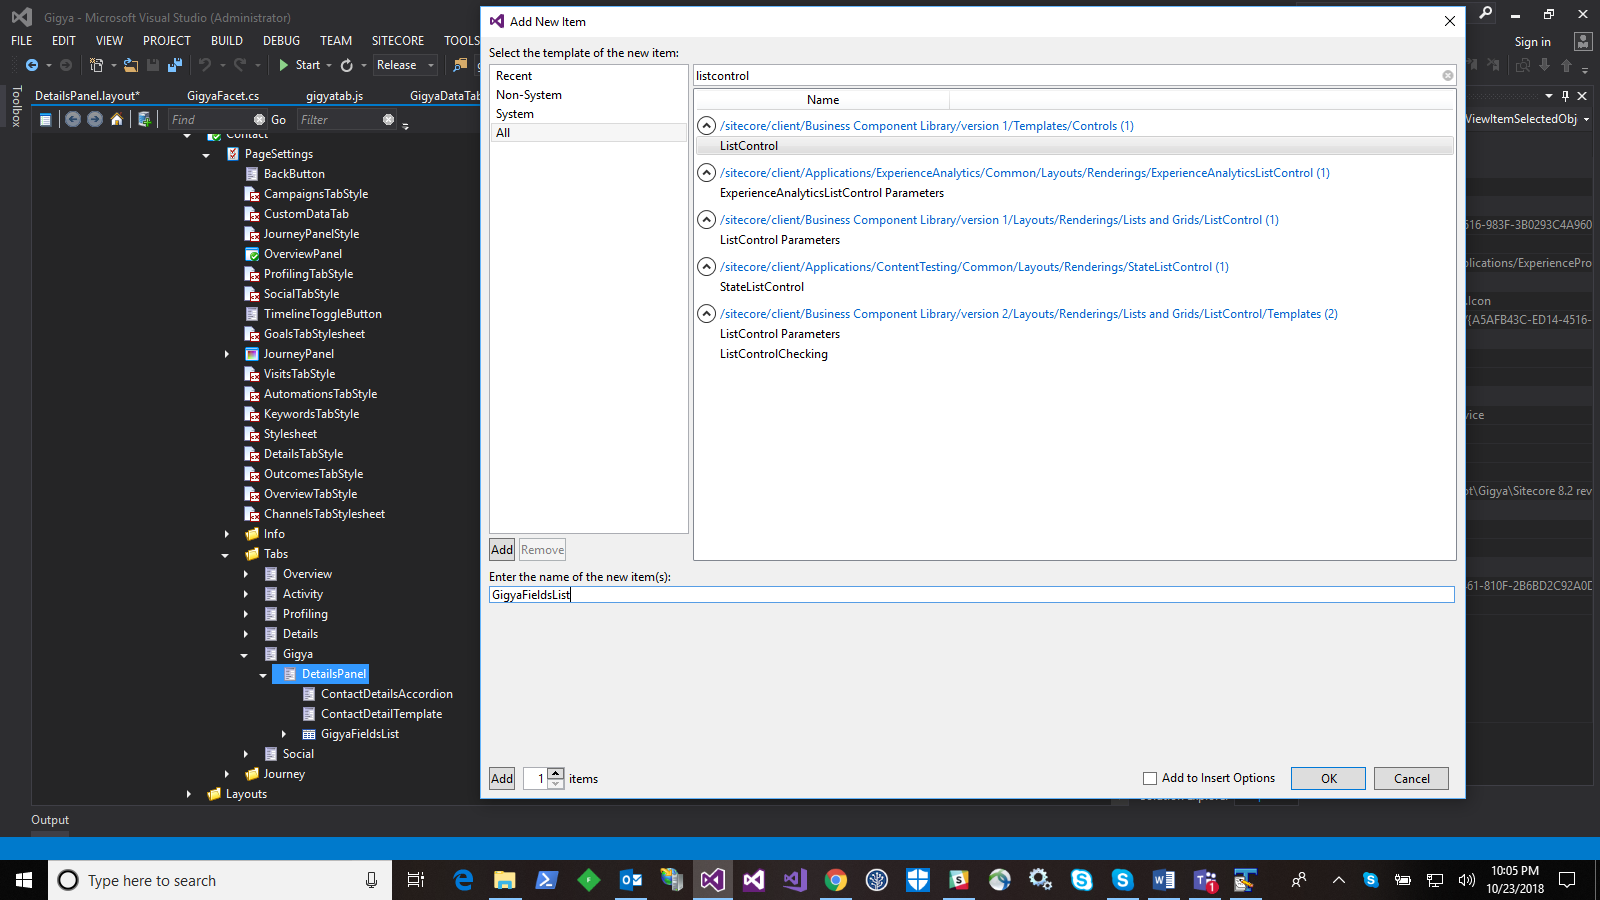Select the System template category

[x=588, y=114]
